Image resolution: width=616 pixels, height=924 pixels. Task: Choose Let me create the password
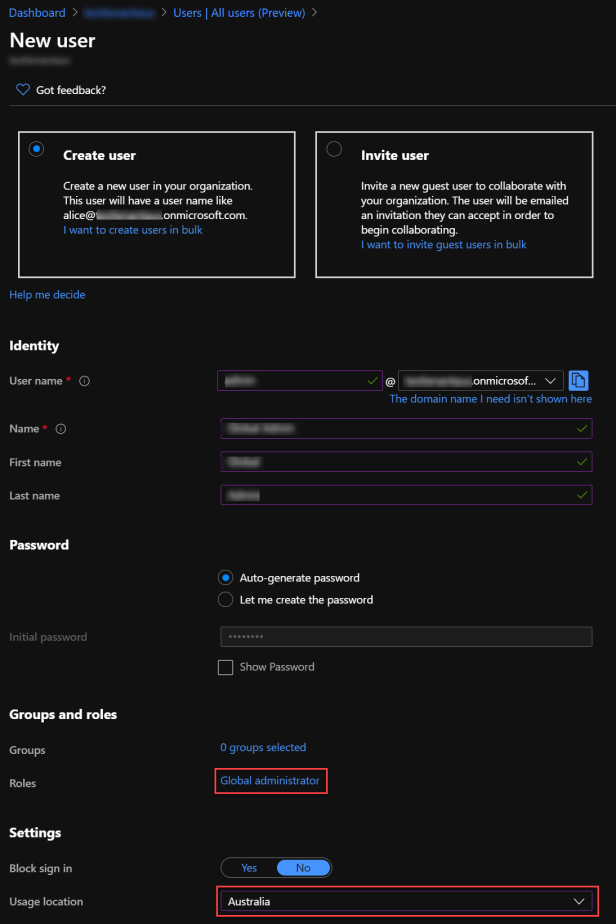point(225,599)
